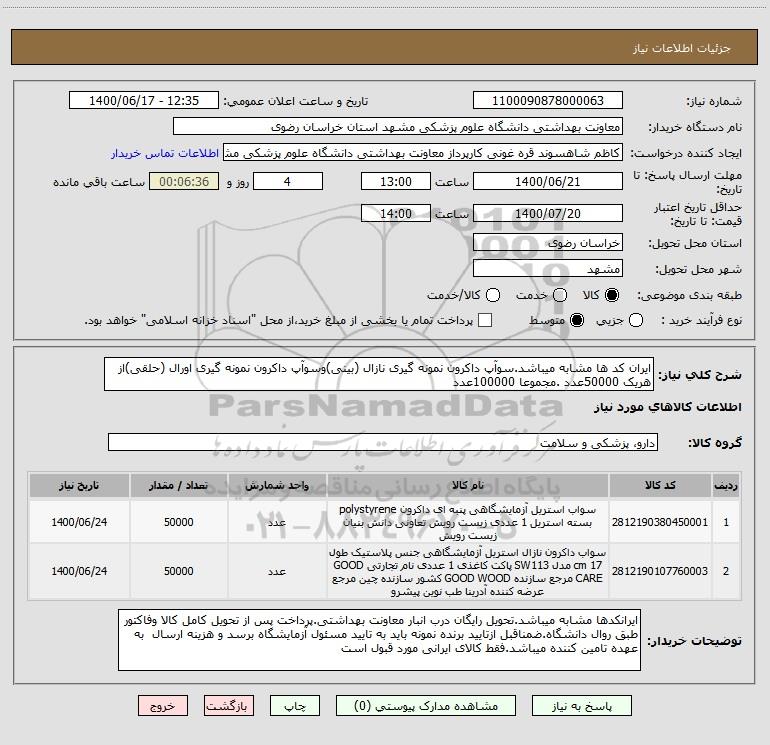Screen dimensions: 770x745
Task: Click the price validity date 1400/07/20
Action: click(548, 213)
